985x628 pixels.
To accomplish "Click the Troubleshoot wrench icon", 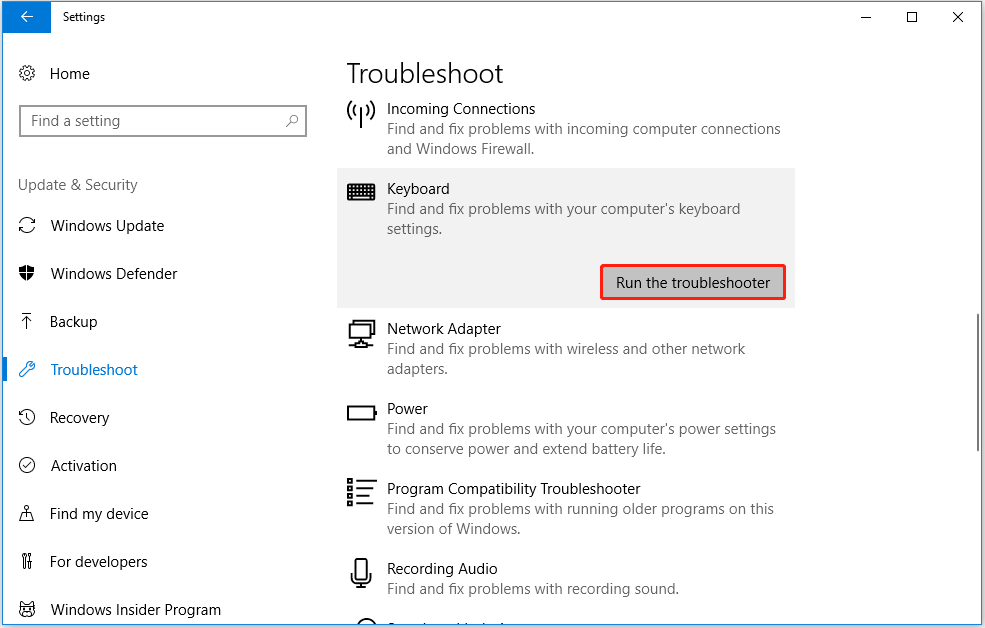I will (28, 369).
